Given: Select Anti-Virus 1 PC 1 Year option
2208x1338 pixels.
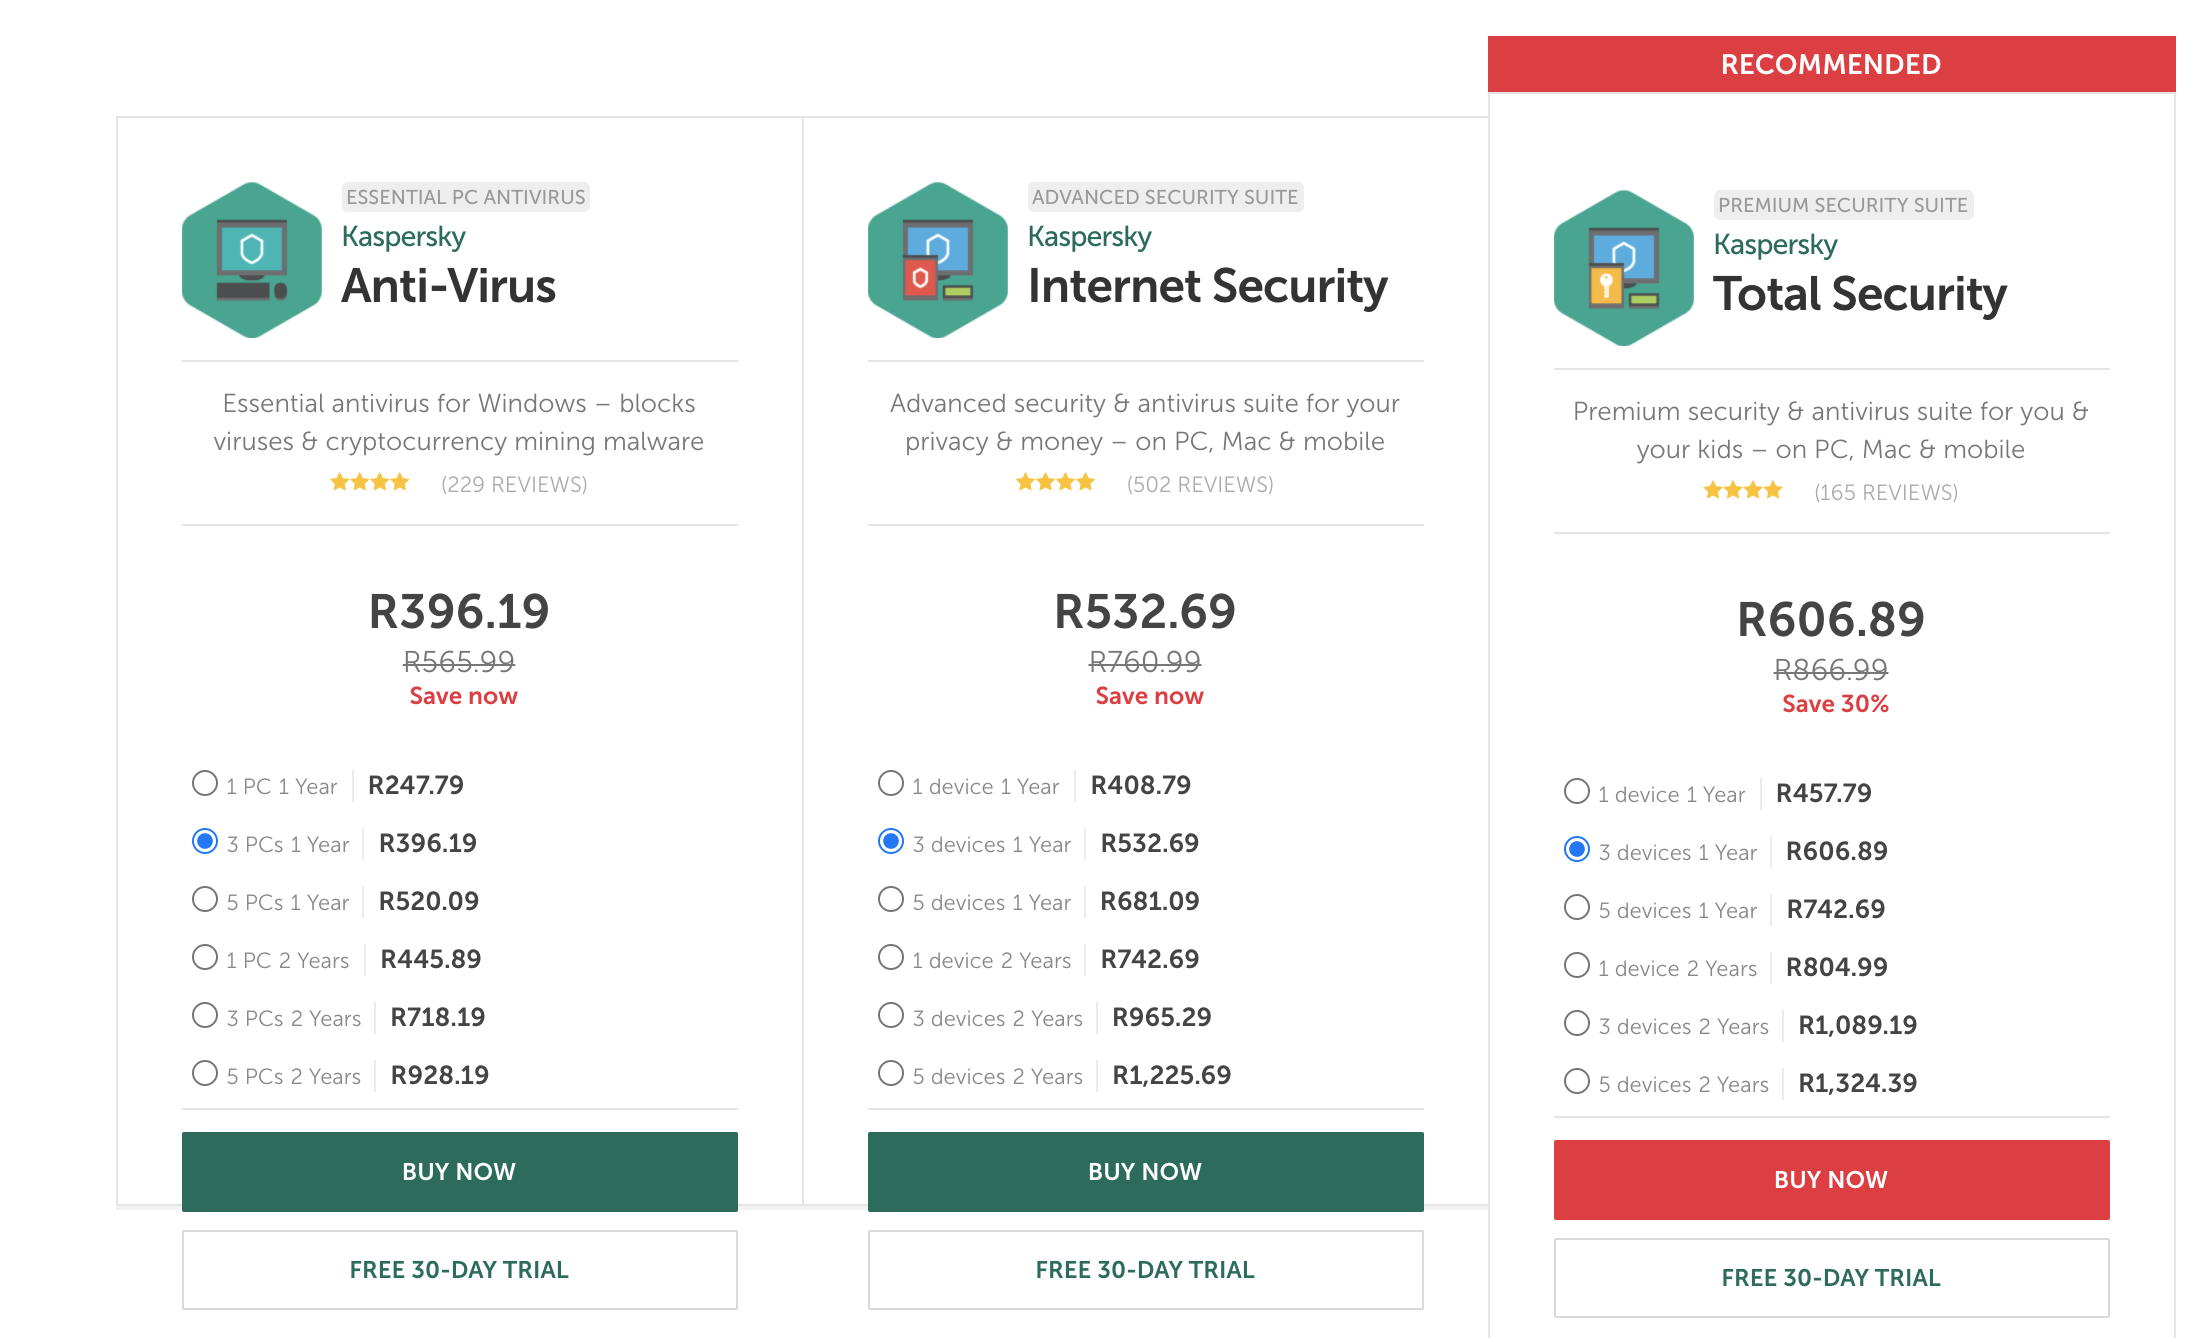Looking at the screenshot, I should point(205,784).
